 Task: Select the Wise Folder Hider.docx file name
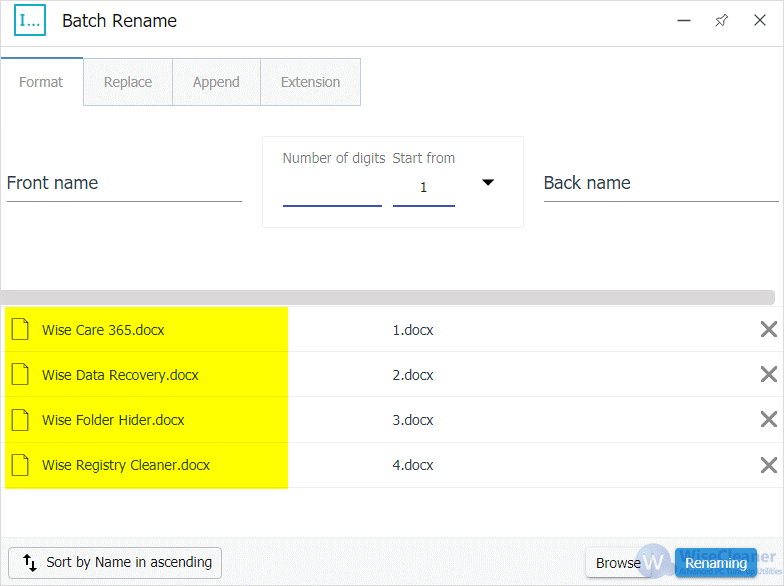pyautogui.click(x=113, y=420)
